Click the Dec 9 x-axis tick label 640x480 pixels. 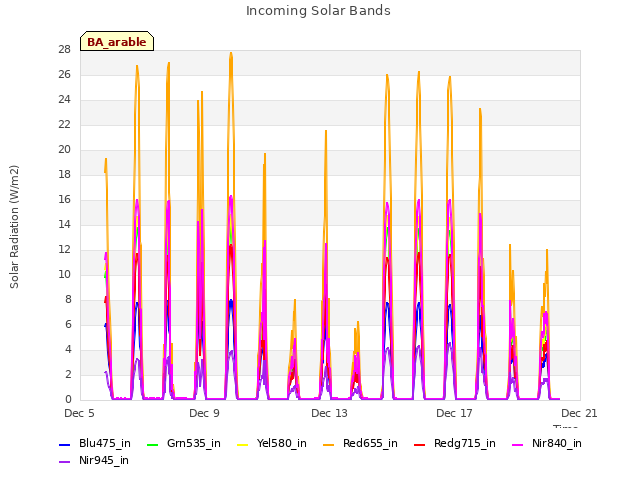tap(204, 413)
